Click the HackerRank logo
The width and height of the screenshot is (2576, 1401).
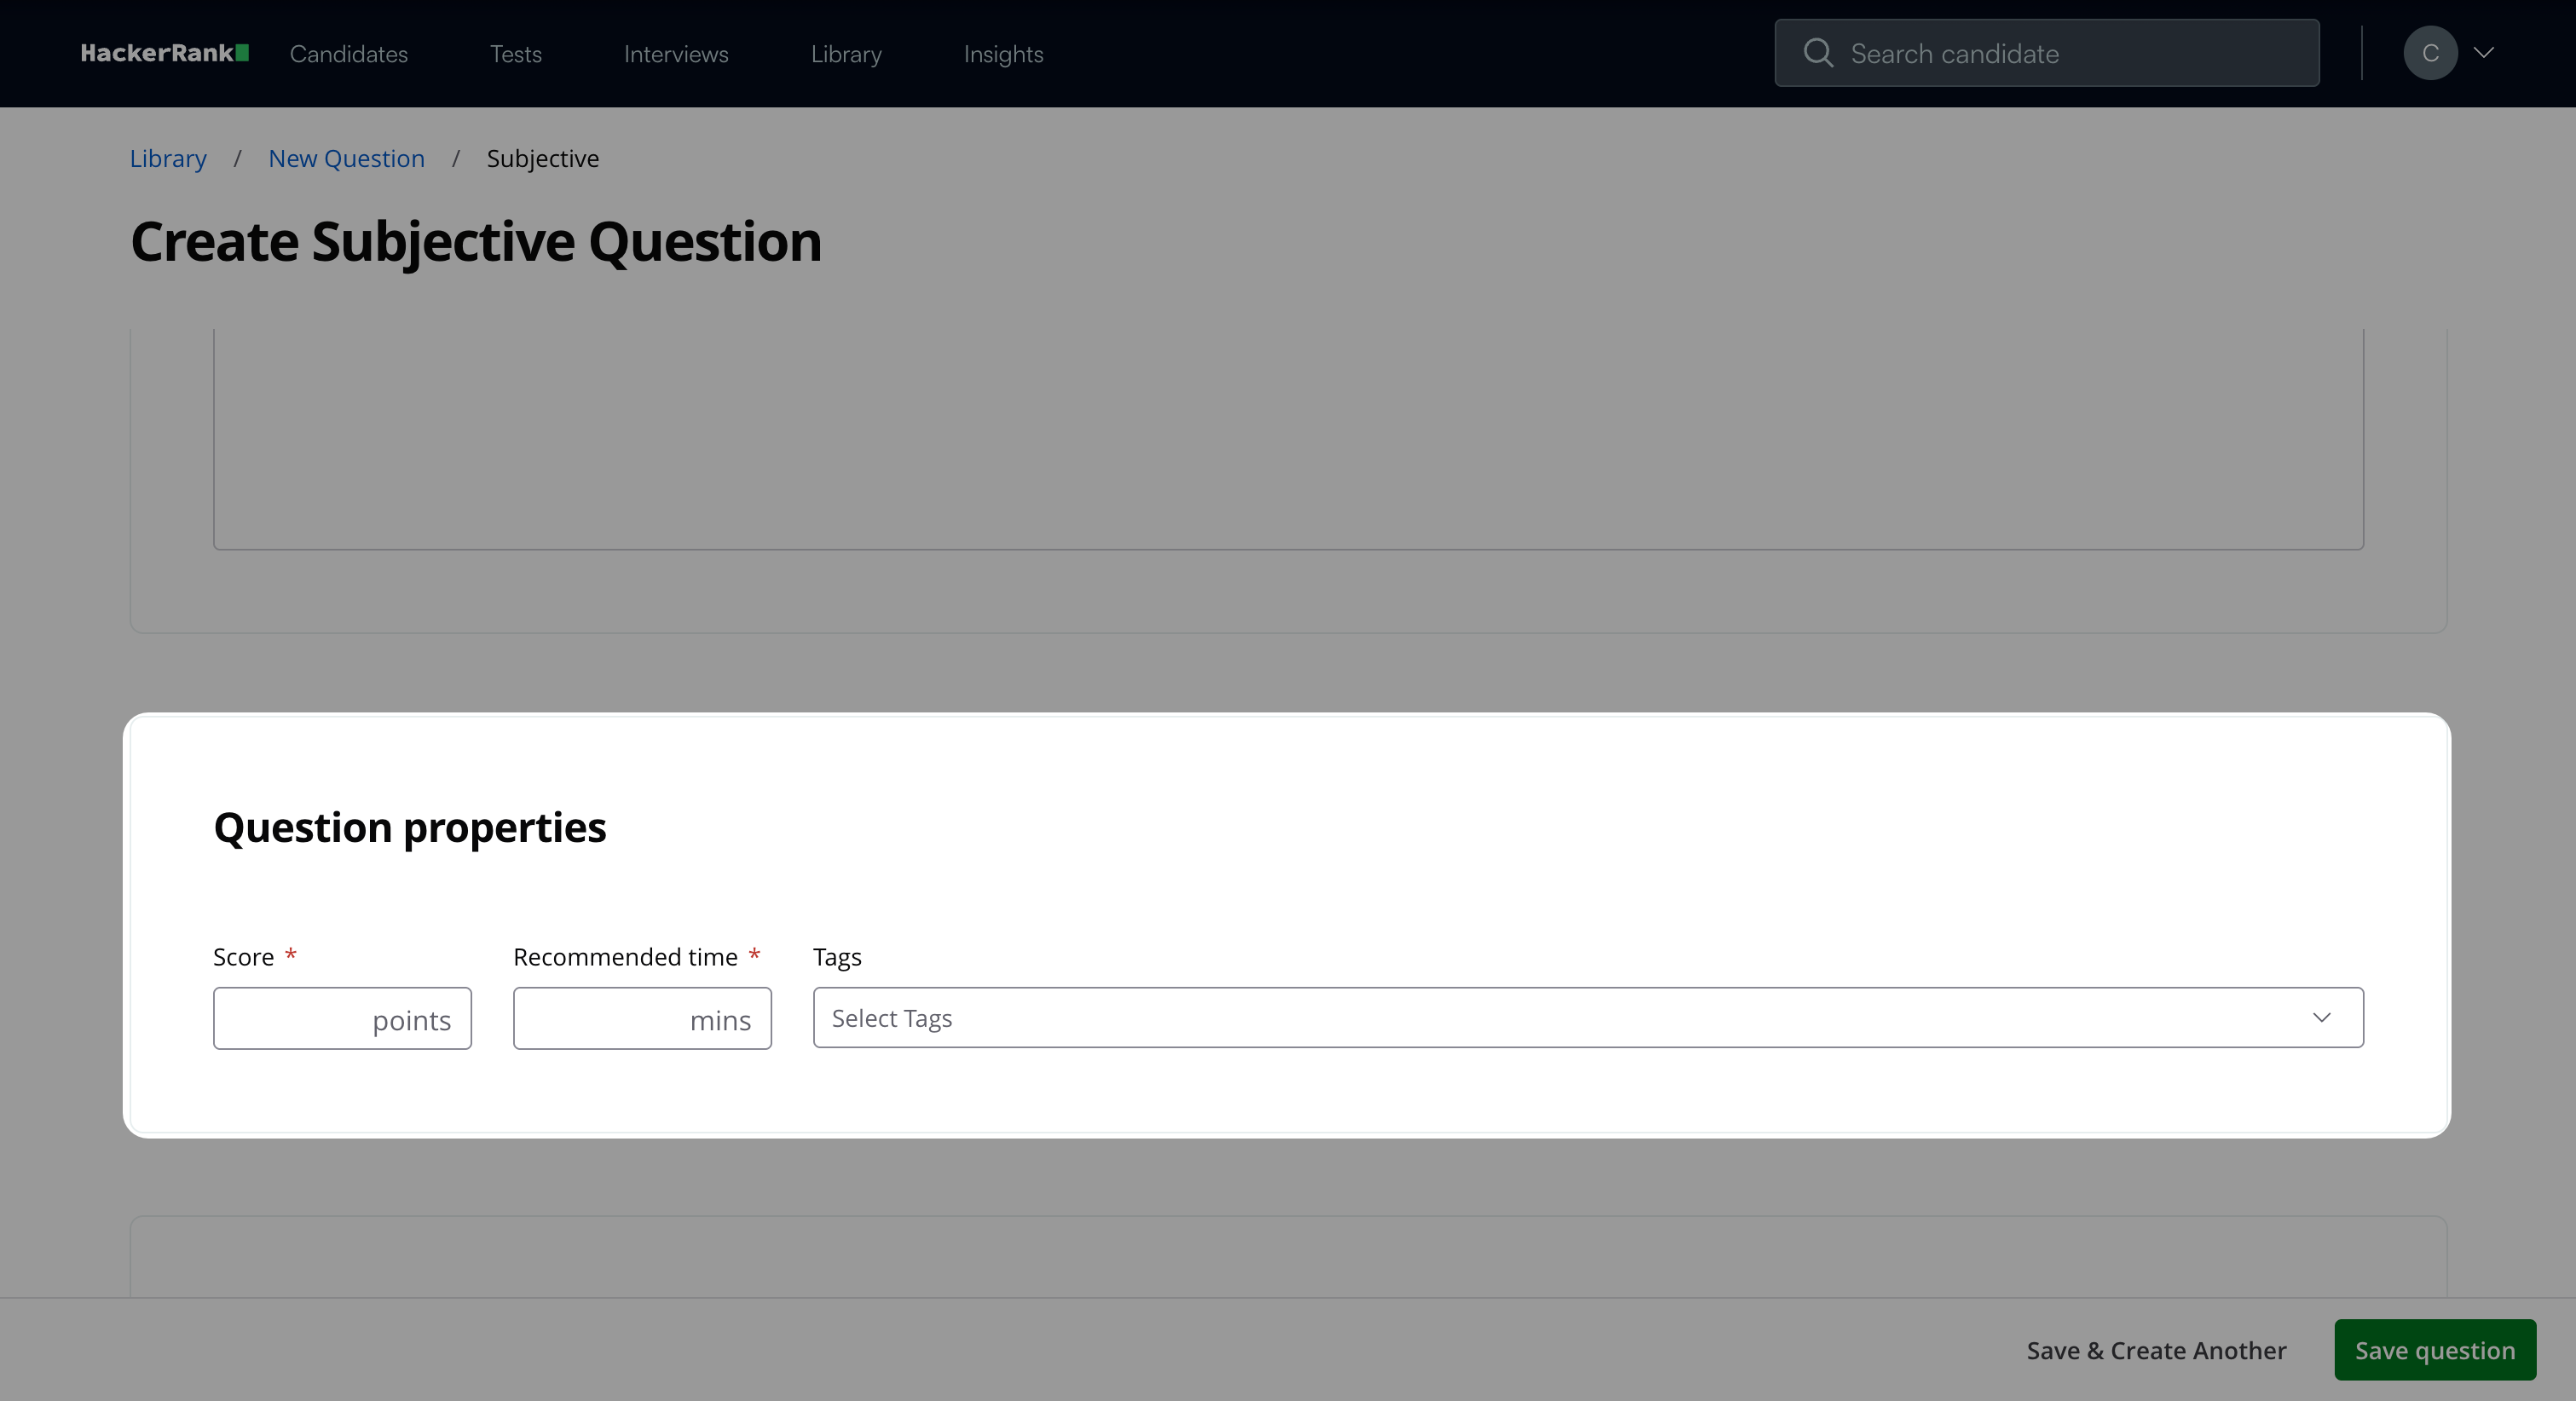164,53
